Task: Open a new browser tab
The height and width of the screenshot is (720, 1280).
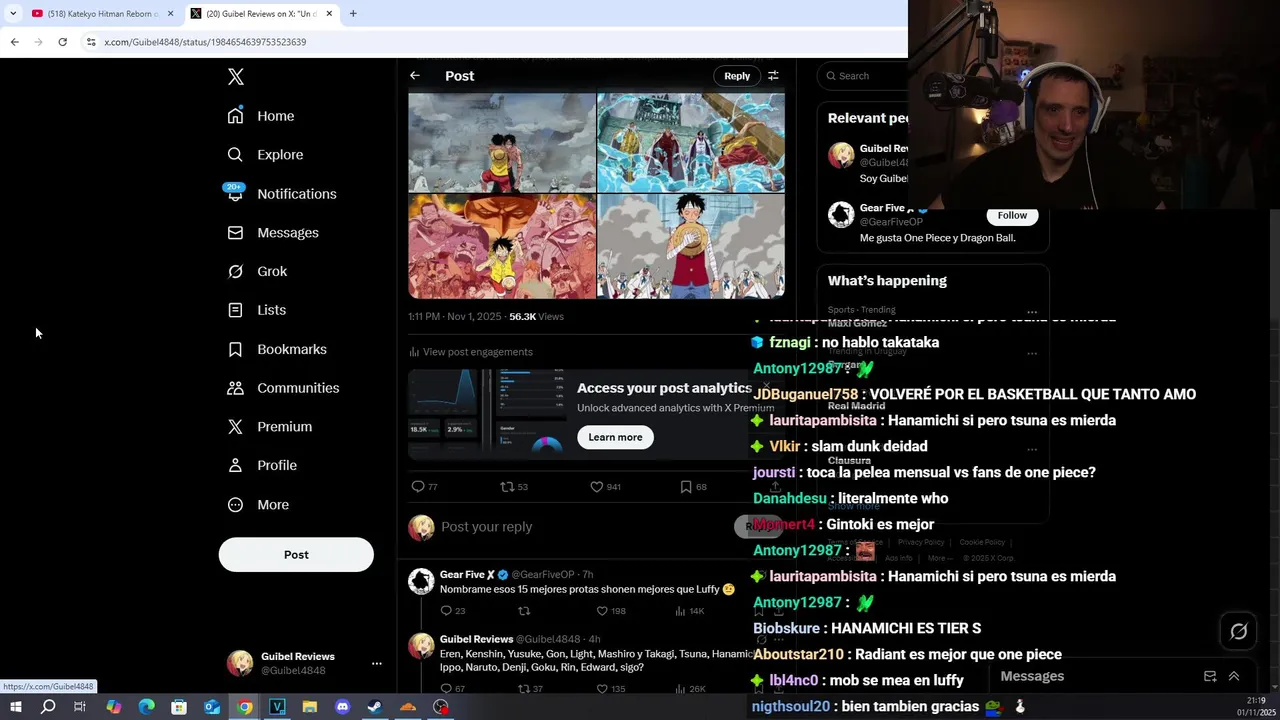Action: point(353,14)
